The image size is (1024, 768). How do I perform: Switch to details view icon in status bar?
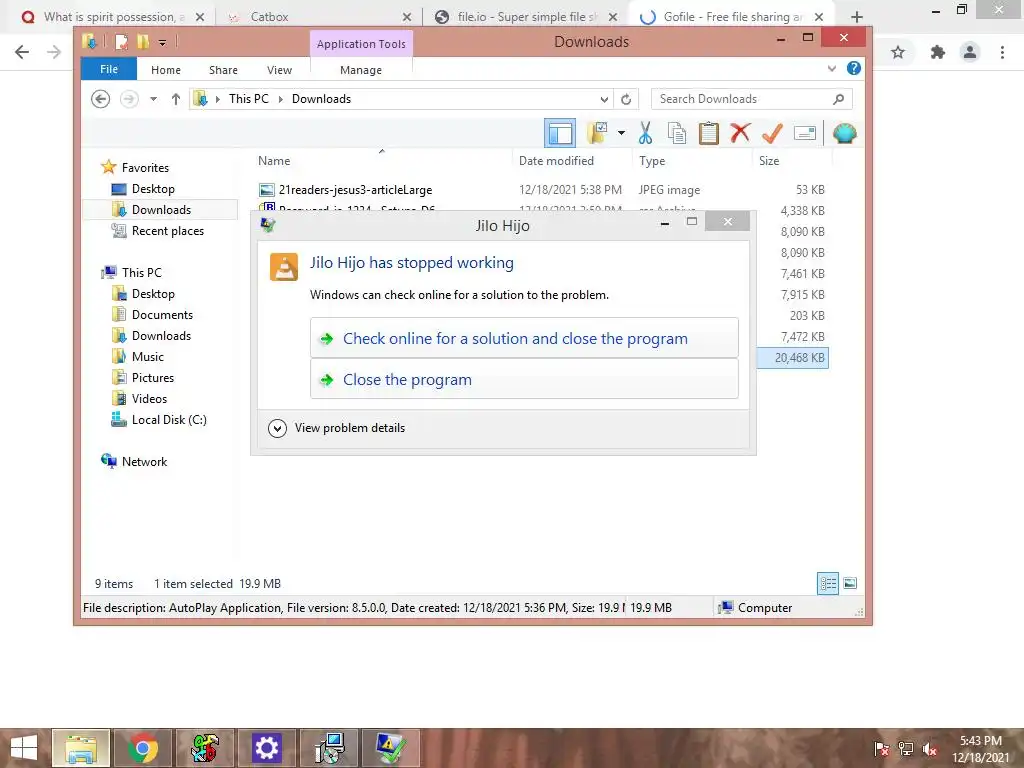[827, 583]
